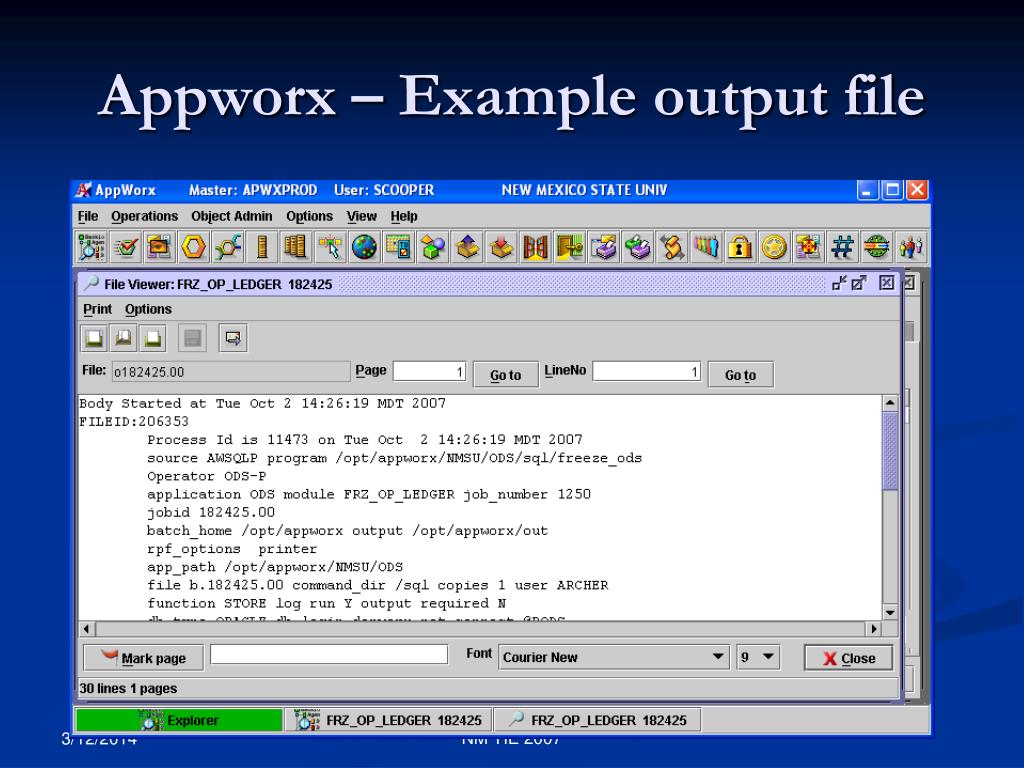Image resolution: width=1024 pixels, height=768 pixels.
Task: Switch to FRZ_OP_LEDGER tab with magnifier icon
Action: (598, 720)
